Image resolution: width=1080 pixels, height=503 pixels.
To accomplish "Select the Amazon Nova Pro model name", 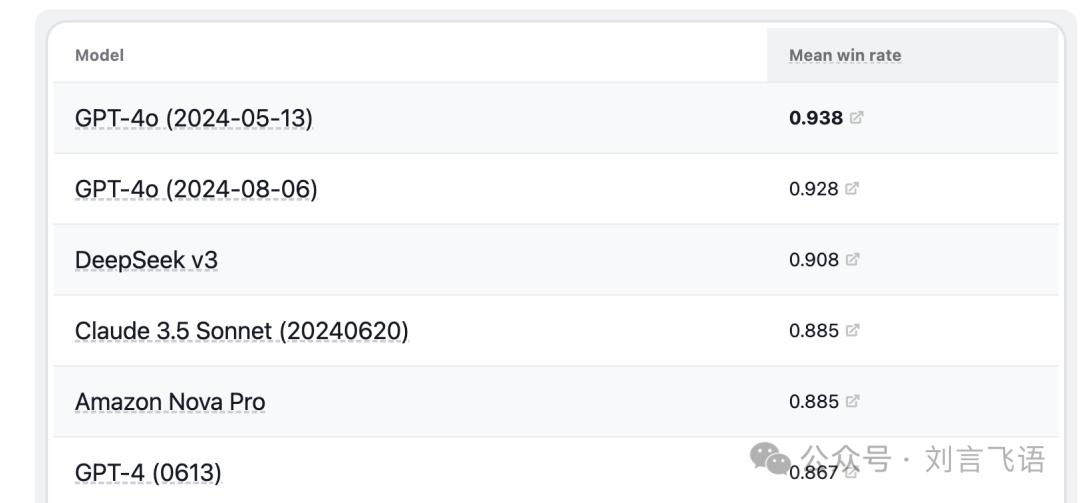I will (170, 402).
